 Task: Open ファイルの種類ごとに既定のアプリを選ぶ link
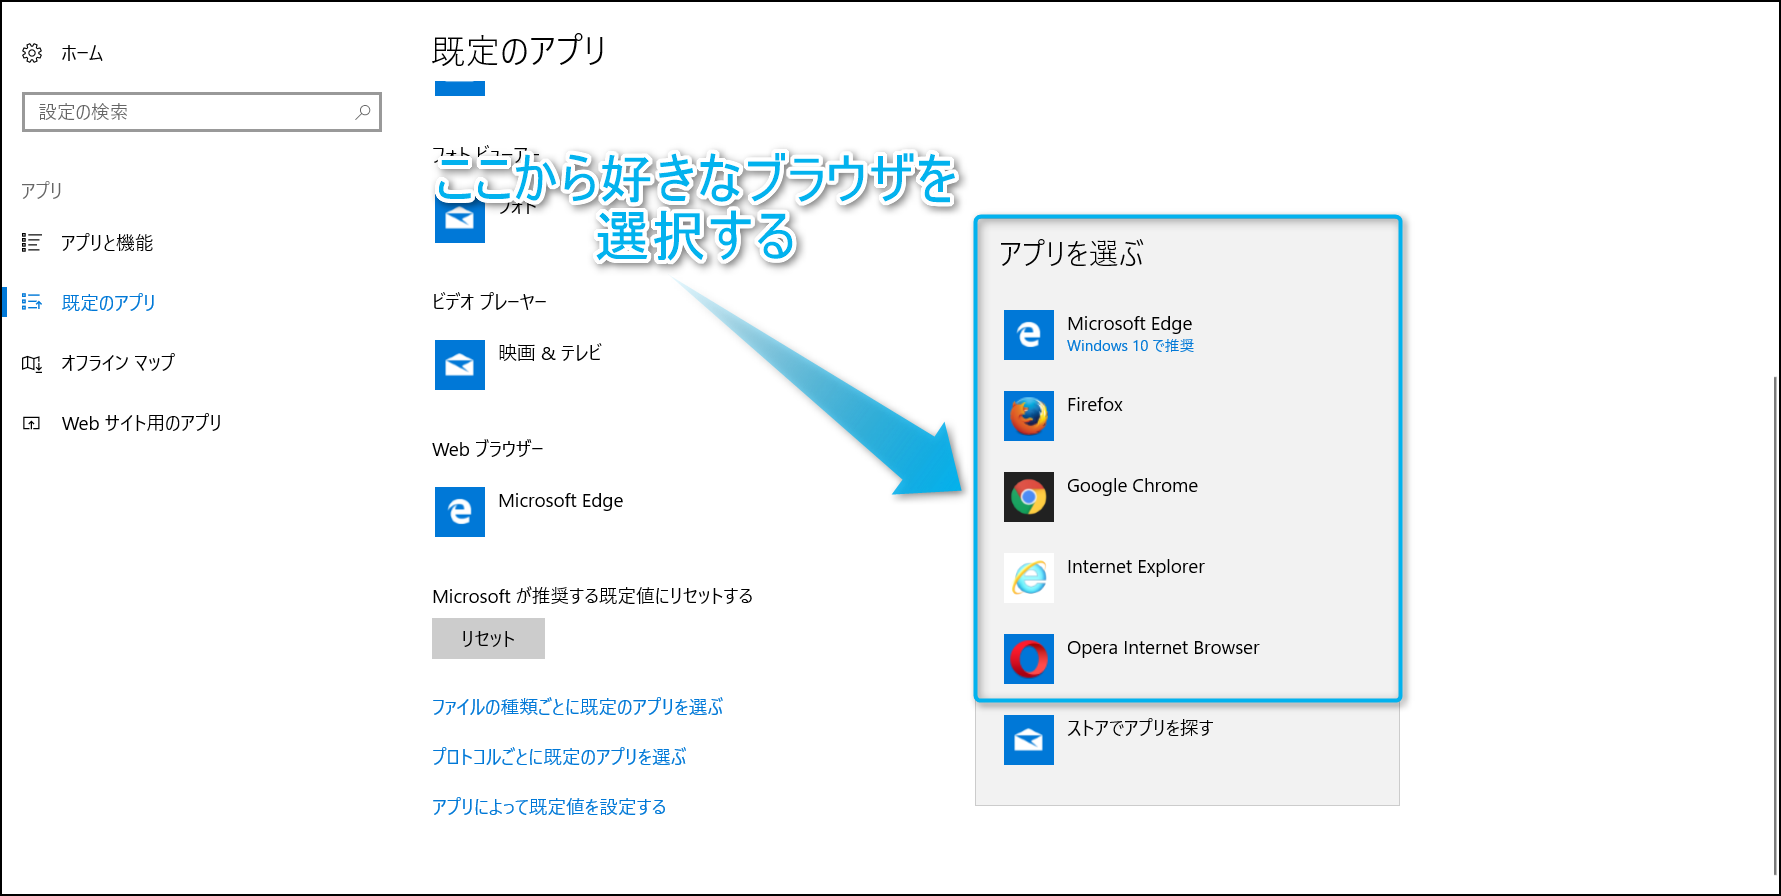tap(577, 707)
